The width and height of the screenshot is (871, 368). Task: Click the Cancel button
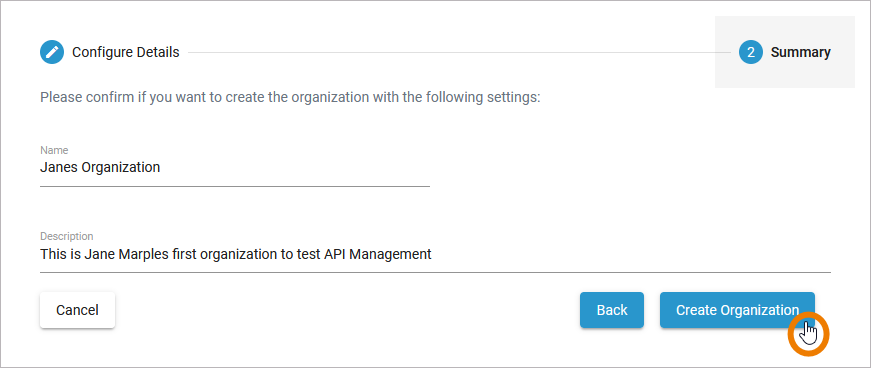77,310
